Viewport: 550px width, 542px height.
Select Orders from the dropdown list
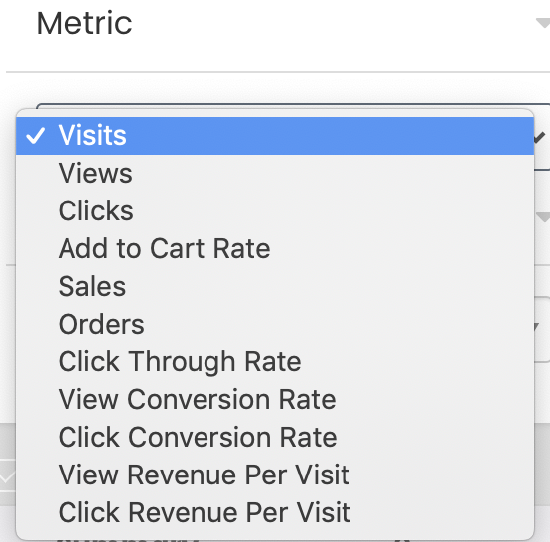tap(275, 324)
